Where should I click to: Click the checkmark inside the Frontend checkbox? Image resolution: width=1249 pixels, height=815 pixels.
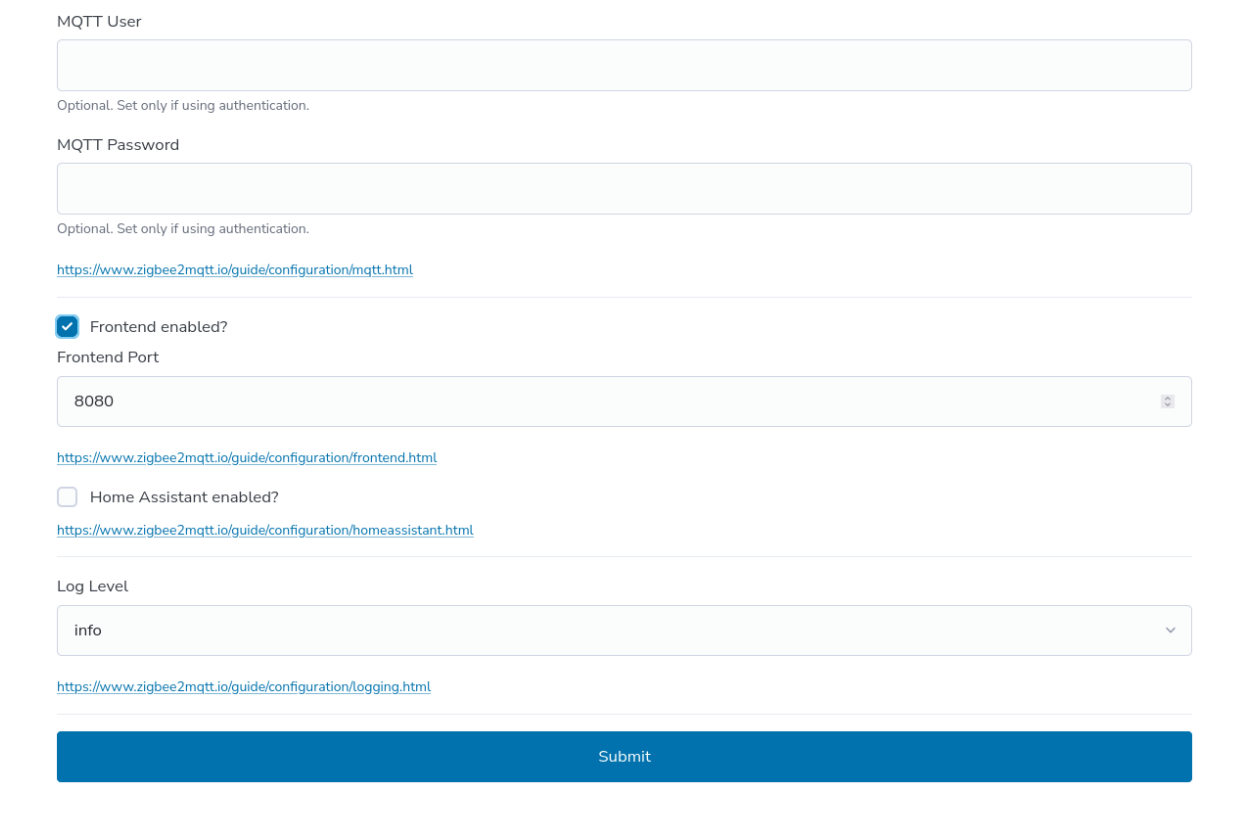[67, 326]
